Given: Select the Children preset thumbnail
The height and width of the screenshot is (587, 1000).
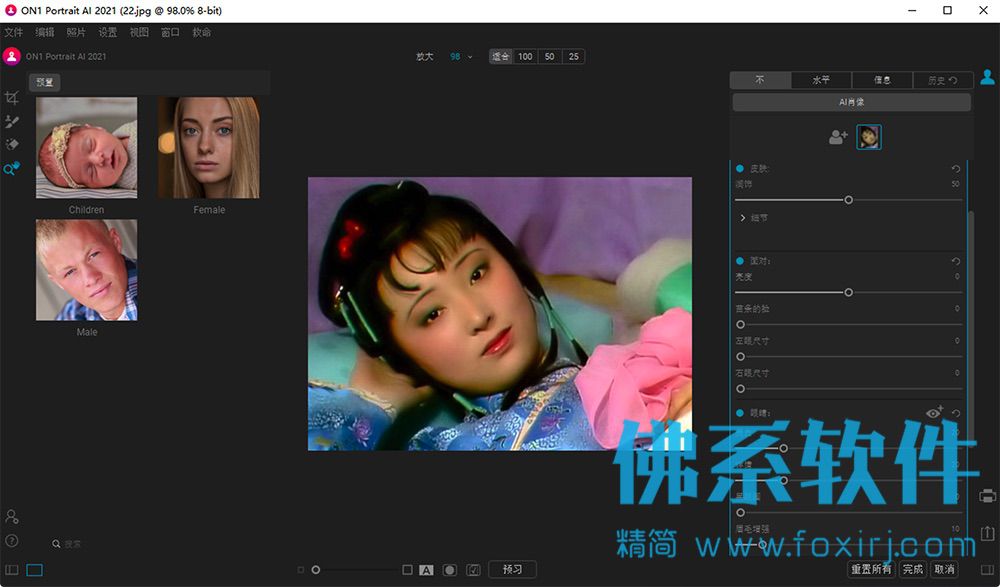Looking at the screenshot, I should coord(87,147).
